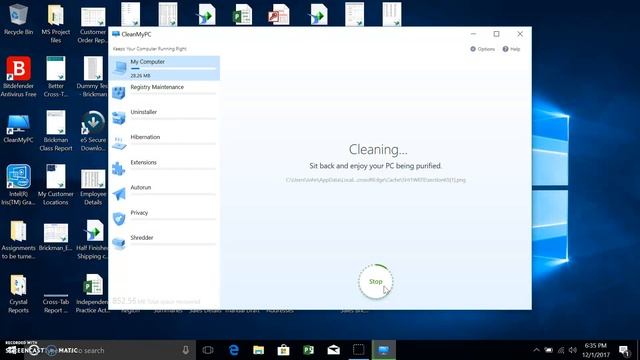This screenshot has height=360, width=640.
Task: Launch Microsoft Edge from the taskbar
Action: point(233,350)
